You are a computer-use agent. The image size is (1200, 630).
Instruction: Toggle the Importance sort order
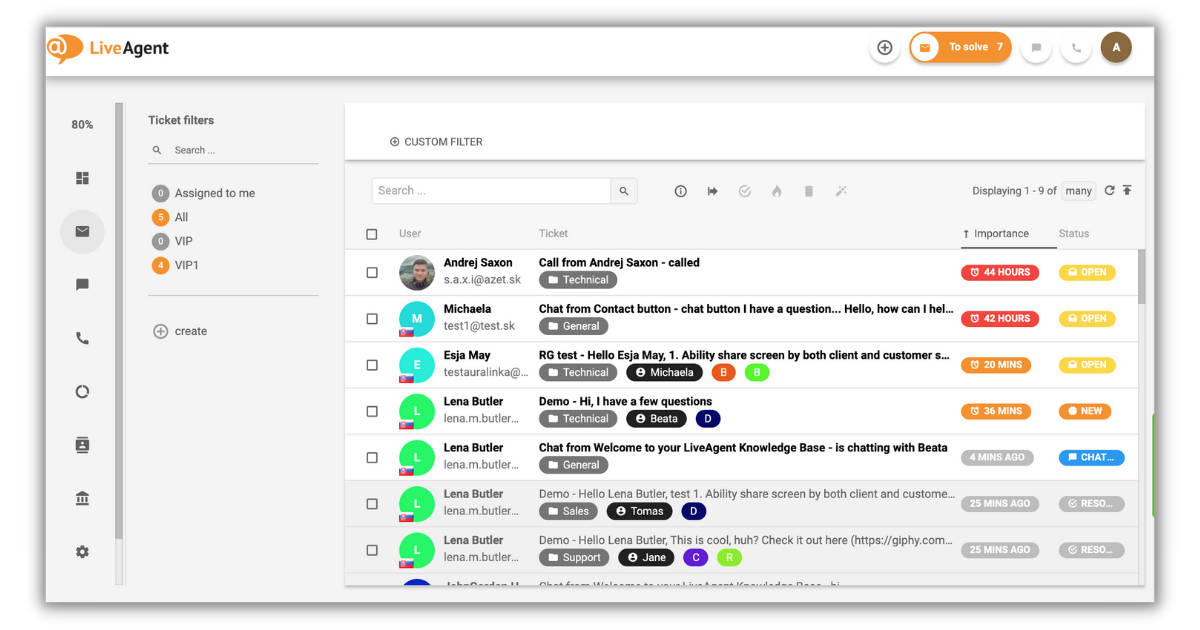point(1000,233)
